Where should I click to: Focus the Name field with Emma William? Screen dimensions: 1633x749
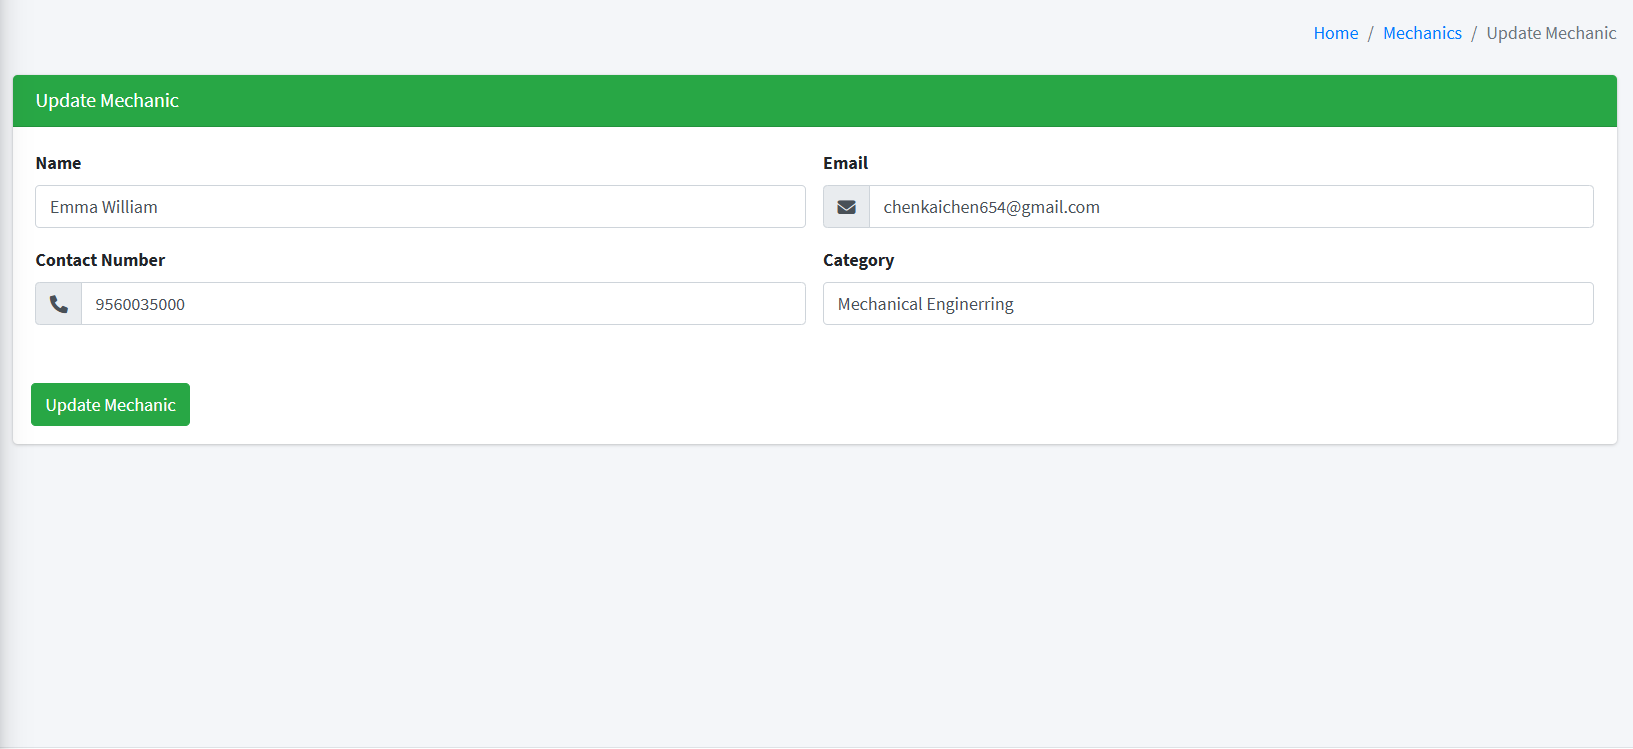(x=420, y=207)
